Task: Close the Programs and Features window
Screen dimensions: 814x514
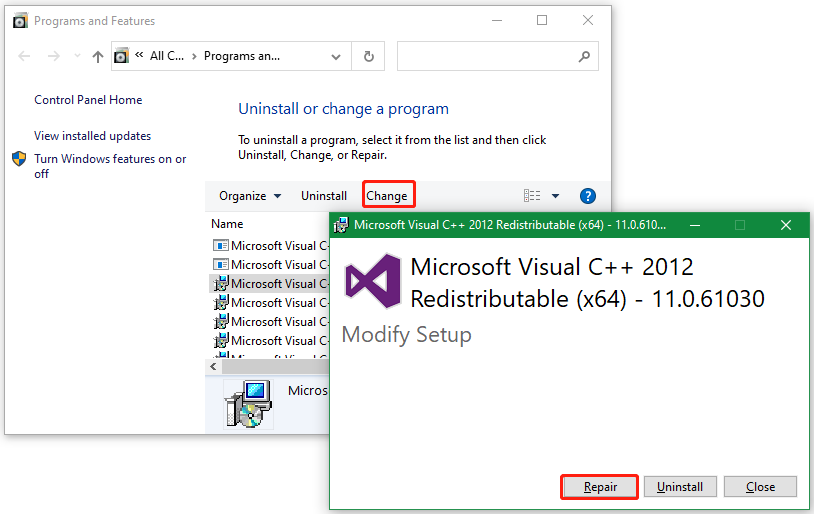Action: click(x=588, y=20)
